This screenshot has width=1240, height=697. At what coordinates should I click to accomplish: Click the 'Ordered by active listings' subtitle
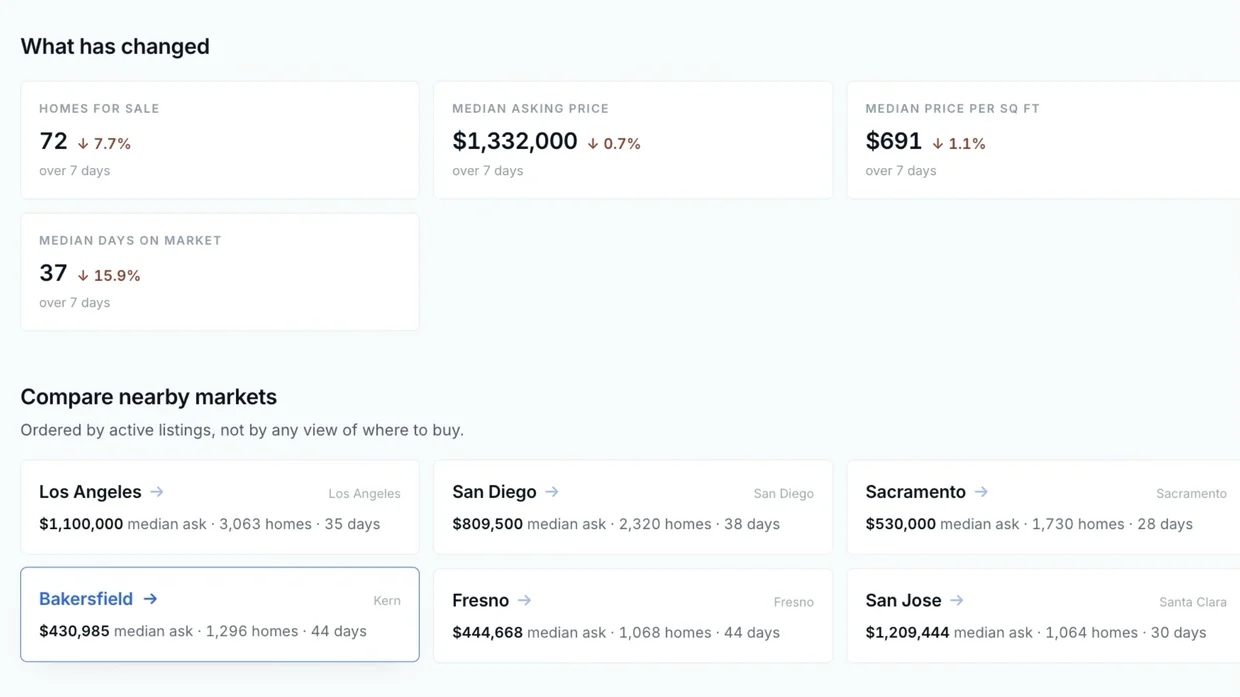(242, 430)
